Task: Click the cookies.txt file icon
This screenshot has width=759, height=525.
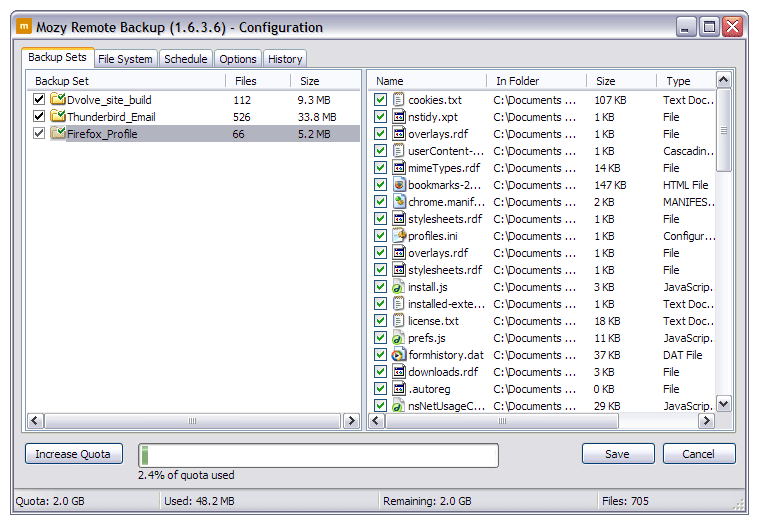Action: click(x=398, y=100)
